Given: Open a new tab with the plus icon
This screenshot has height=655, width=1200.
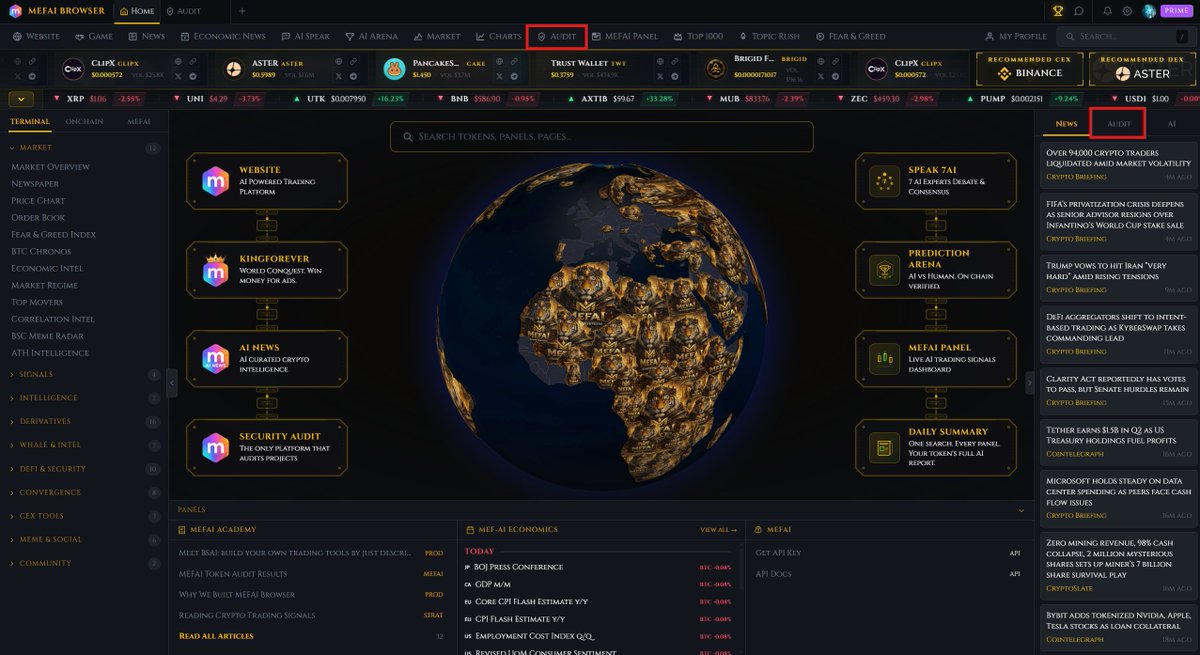Looking at the screenshot, I should [241, 11].
